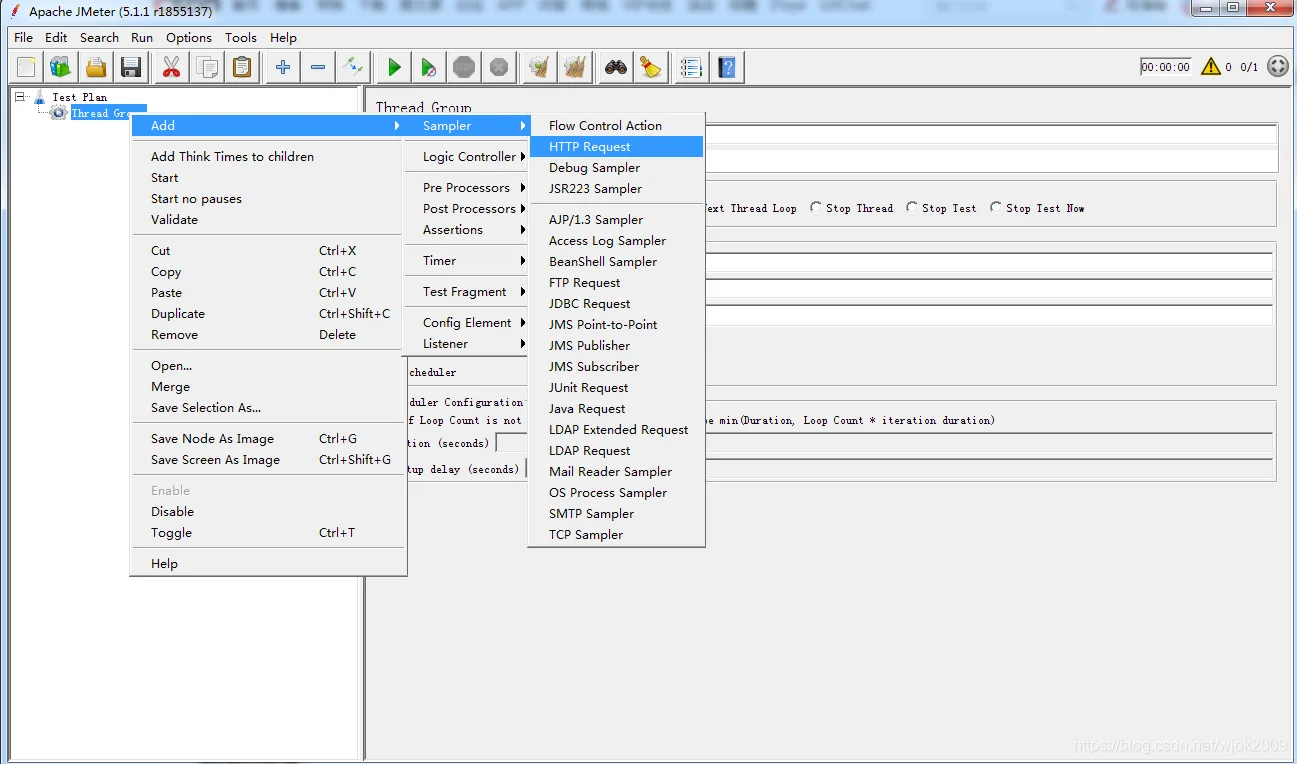This screenshot has width=1297, height=764.
Task: Click Save Selection As... entry
Action: pos(269,407)
